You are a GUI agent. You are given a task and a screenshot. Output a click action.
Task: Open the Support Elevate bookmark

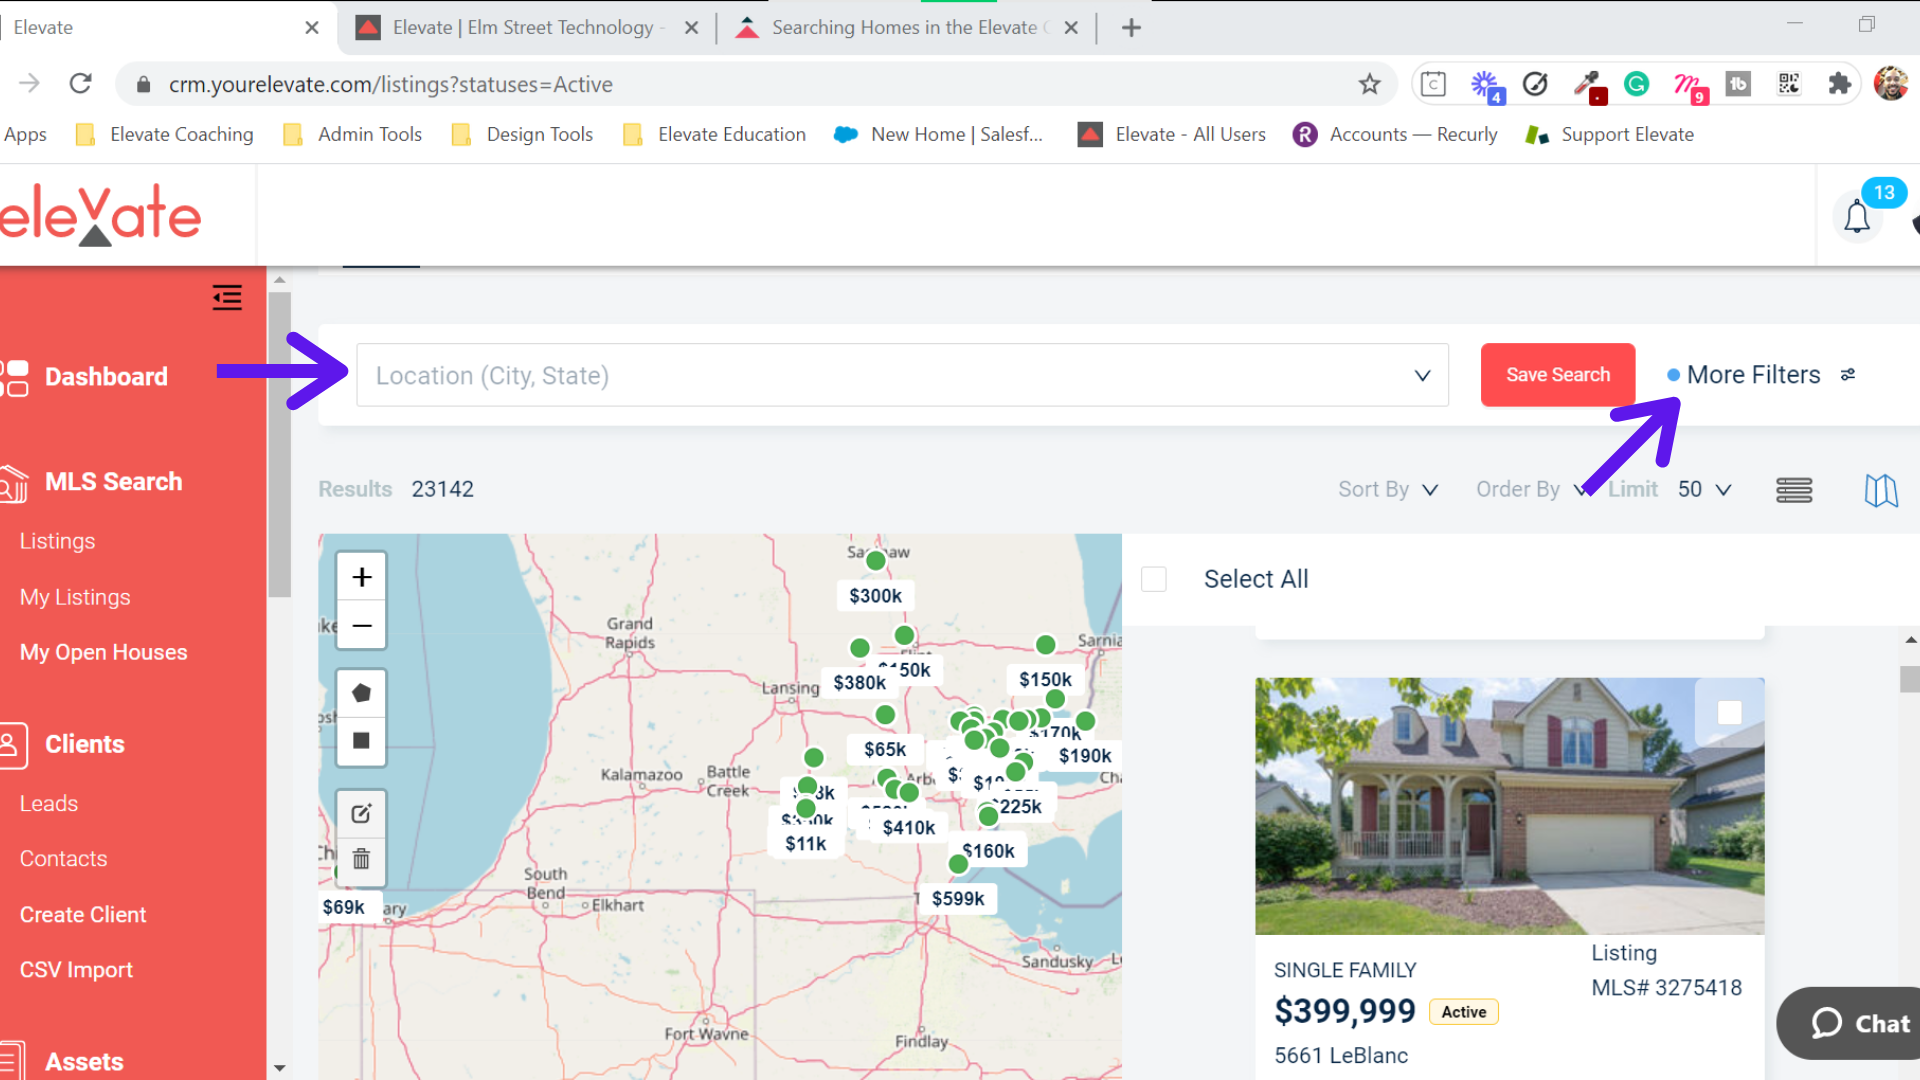point(1610,134)
